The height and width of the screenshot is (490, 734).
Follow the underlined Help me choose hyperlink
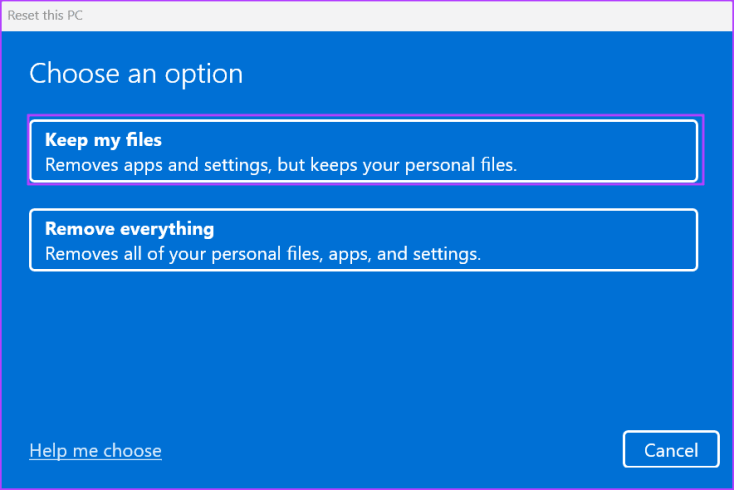coord(95,450)
